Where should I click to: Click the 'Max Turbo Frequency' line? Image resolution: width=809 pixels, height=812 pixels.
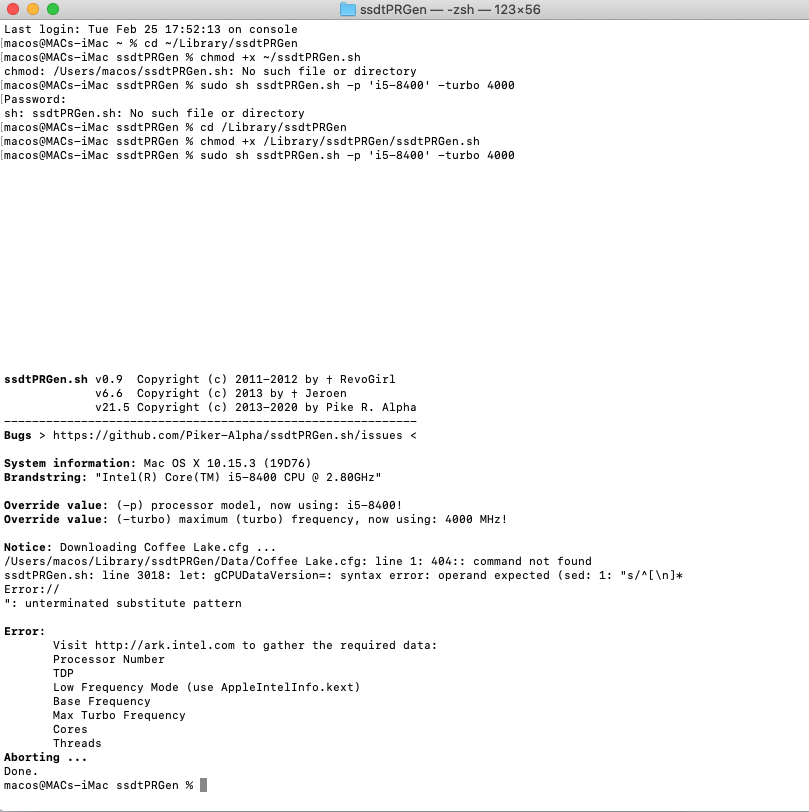[x=119, y=715]
